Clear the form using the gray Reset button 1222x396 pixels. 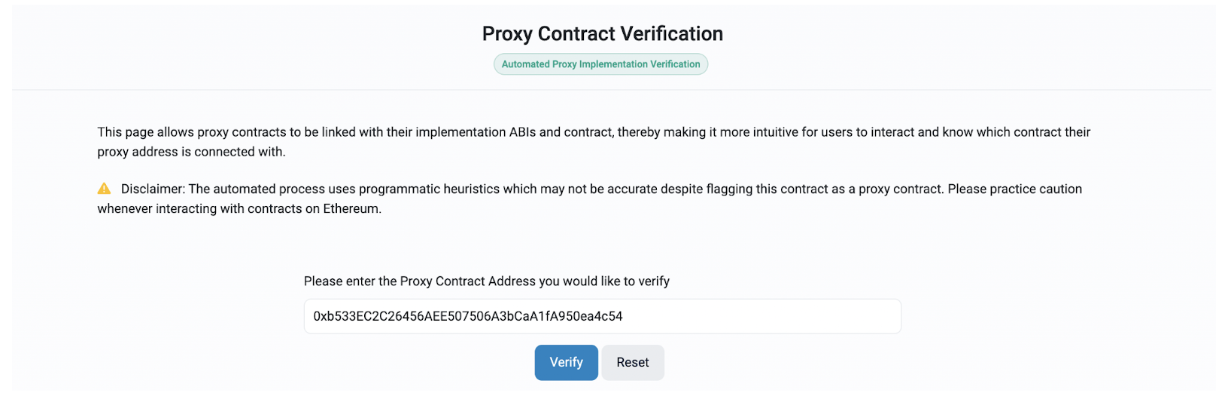point(632,362)
